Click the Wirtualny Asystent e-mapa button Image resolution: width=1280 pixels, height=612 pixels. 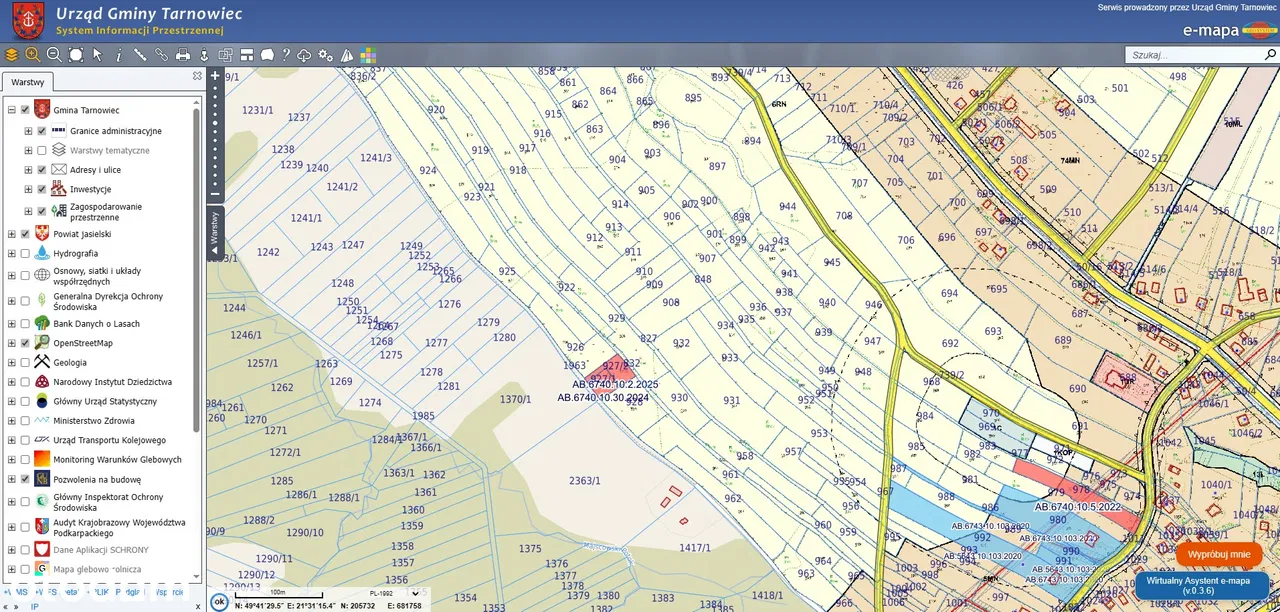point(1202,585)
